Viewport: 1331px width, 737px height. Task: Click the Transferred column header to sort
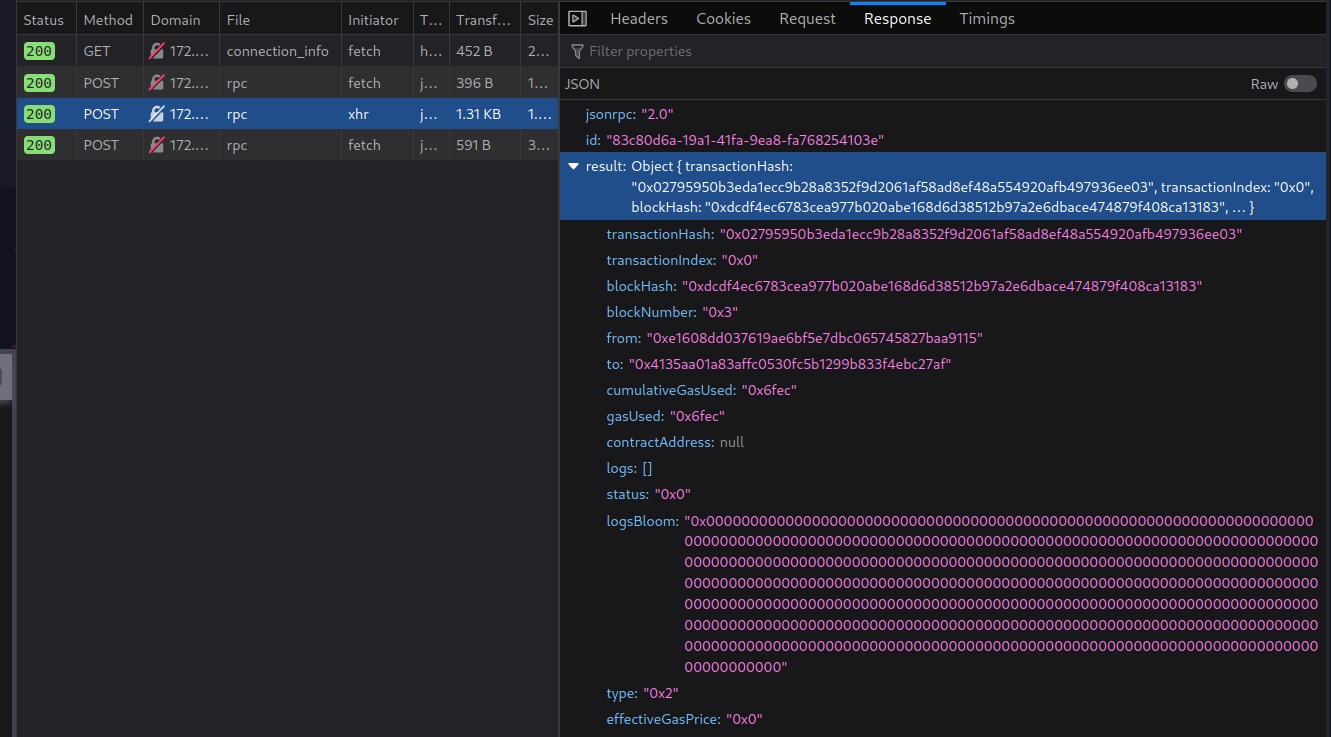(x=484, y=18)
